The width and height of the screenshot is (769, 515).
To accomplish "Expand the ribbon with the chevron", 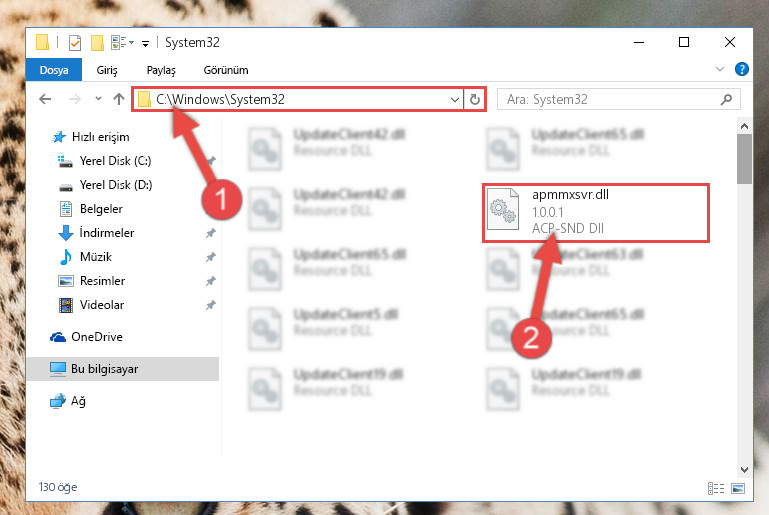I will click(719, 69).
